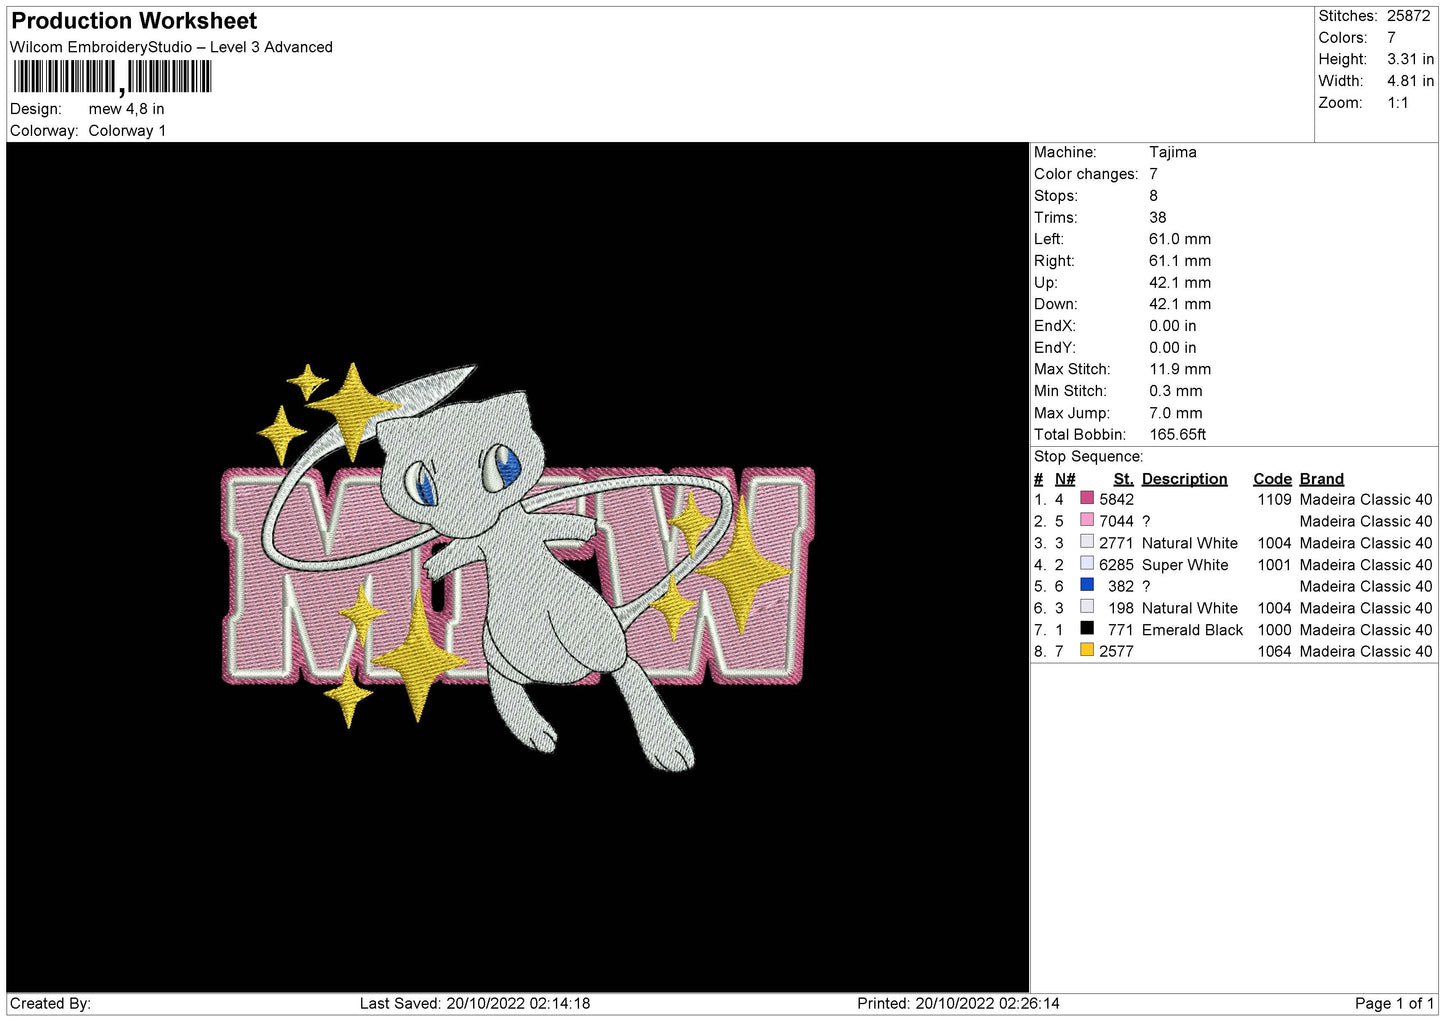The width and height of the screenshot is (1445, 1021).
Task: Click the Min Stitch value '0.3 mm'
Action: pyautogui.click(x=1176, y=391)
